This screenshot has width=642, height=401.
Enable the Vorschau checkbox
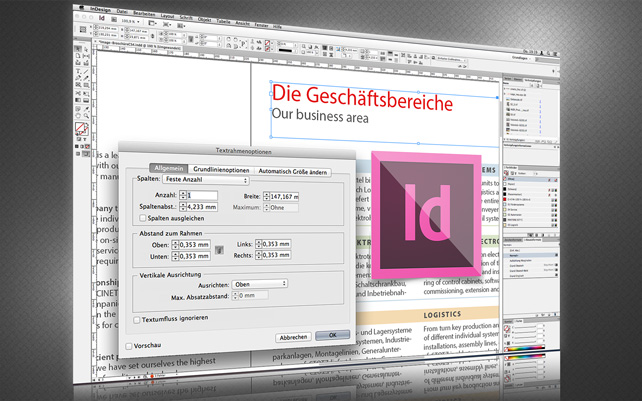(x=129, y=347)
